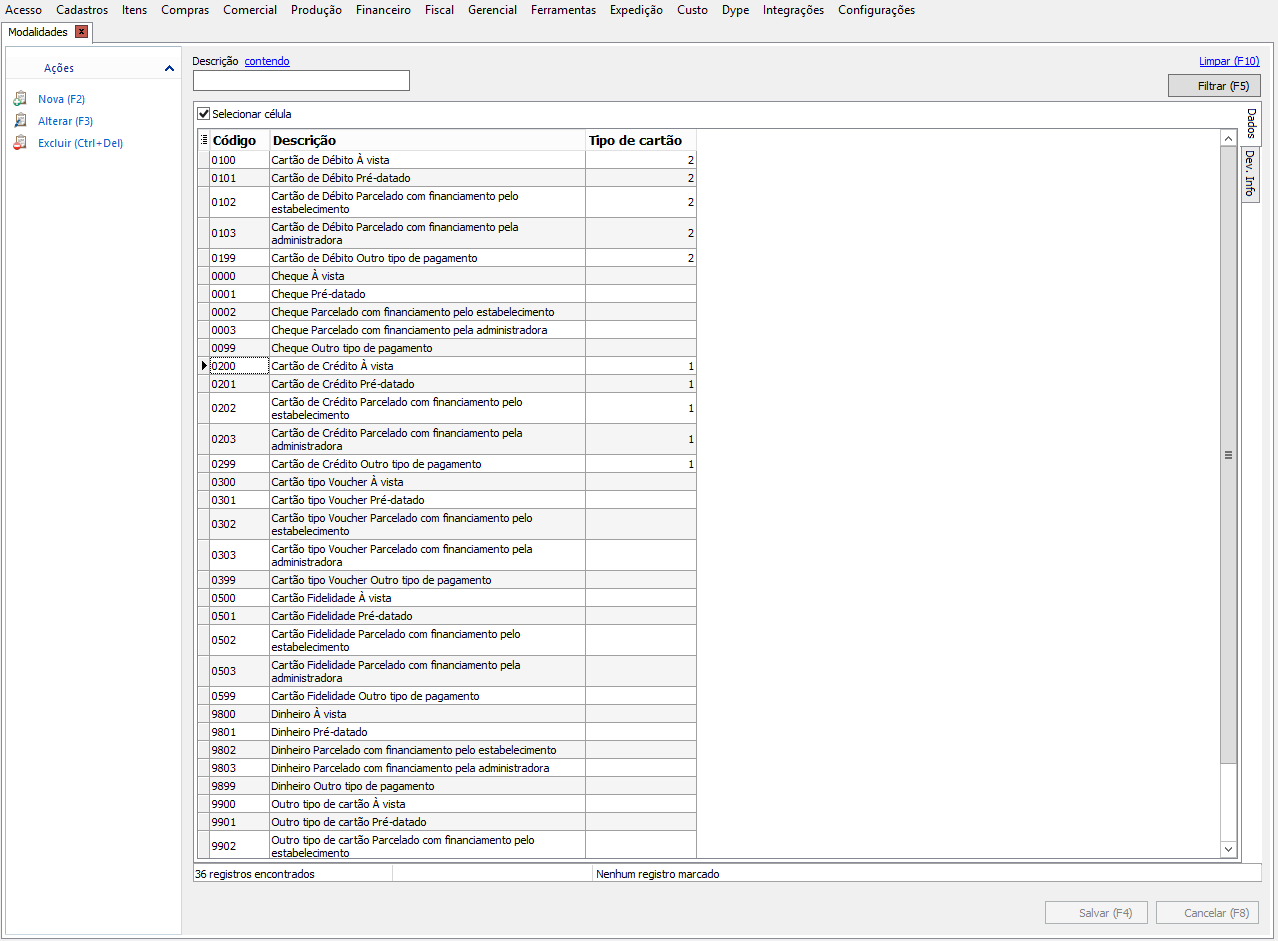The height and width of the screenshot is (941, 1278).
Task: Click the vertical scrollbar thumb of the grid
Action: 1229,455
